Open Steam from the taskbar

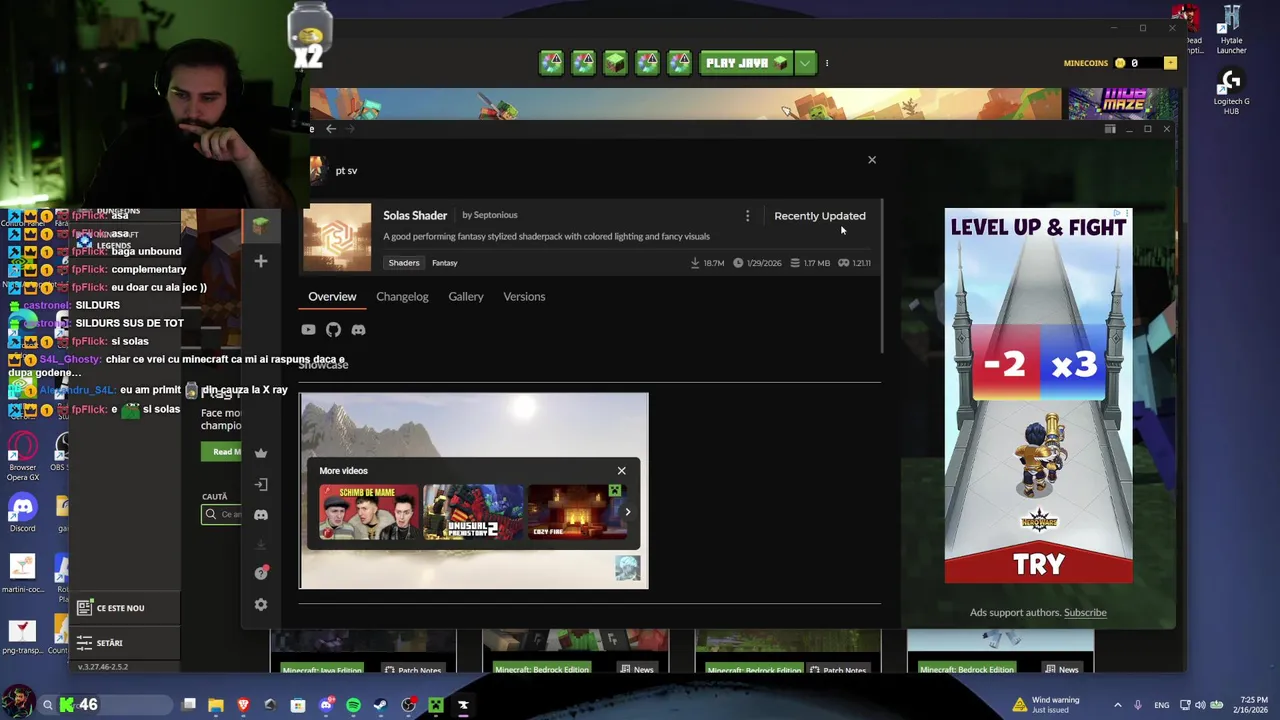point(380,706)
